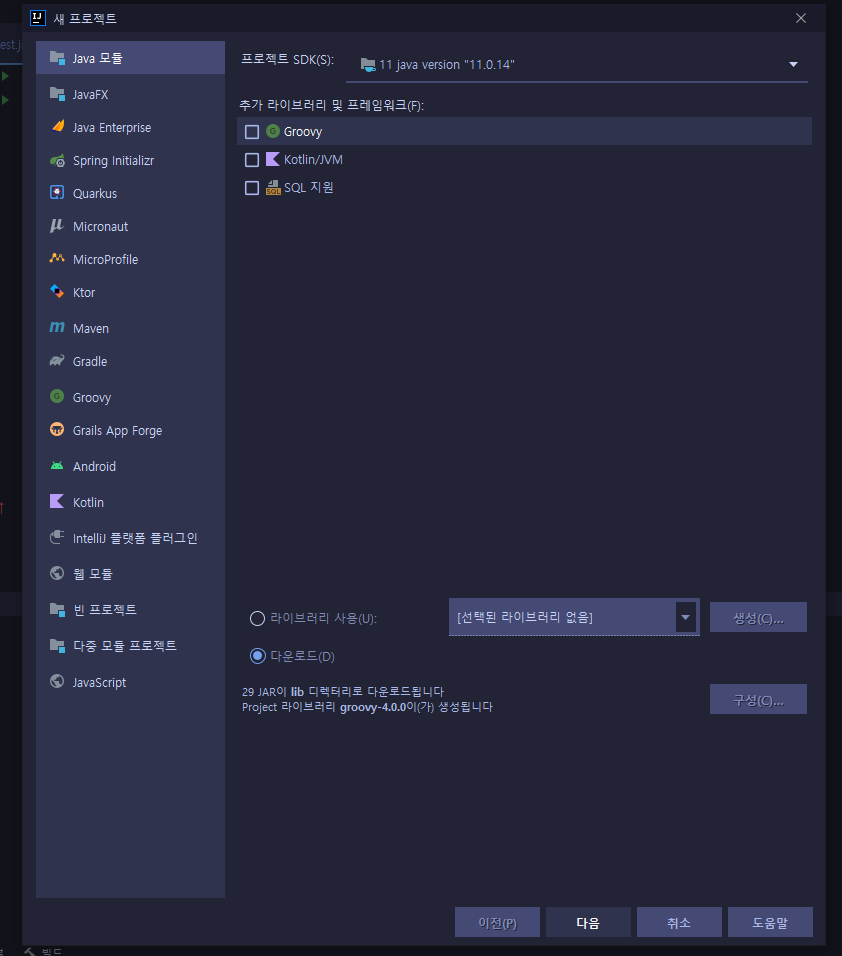The width and height of the screenshot is (842, 956).
Task: Click the SDK folder icon in dropdown
Action: click(x=368, y=65)
